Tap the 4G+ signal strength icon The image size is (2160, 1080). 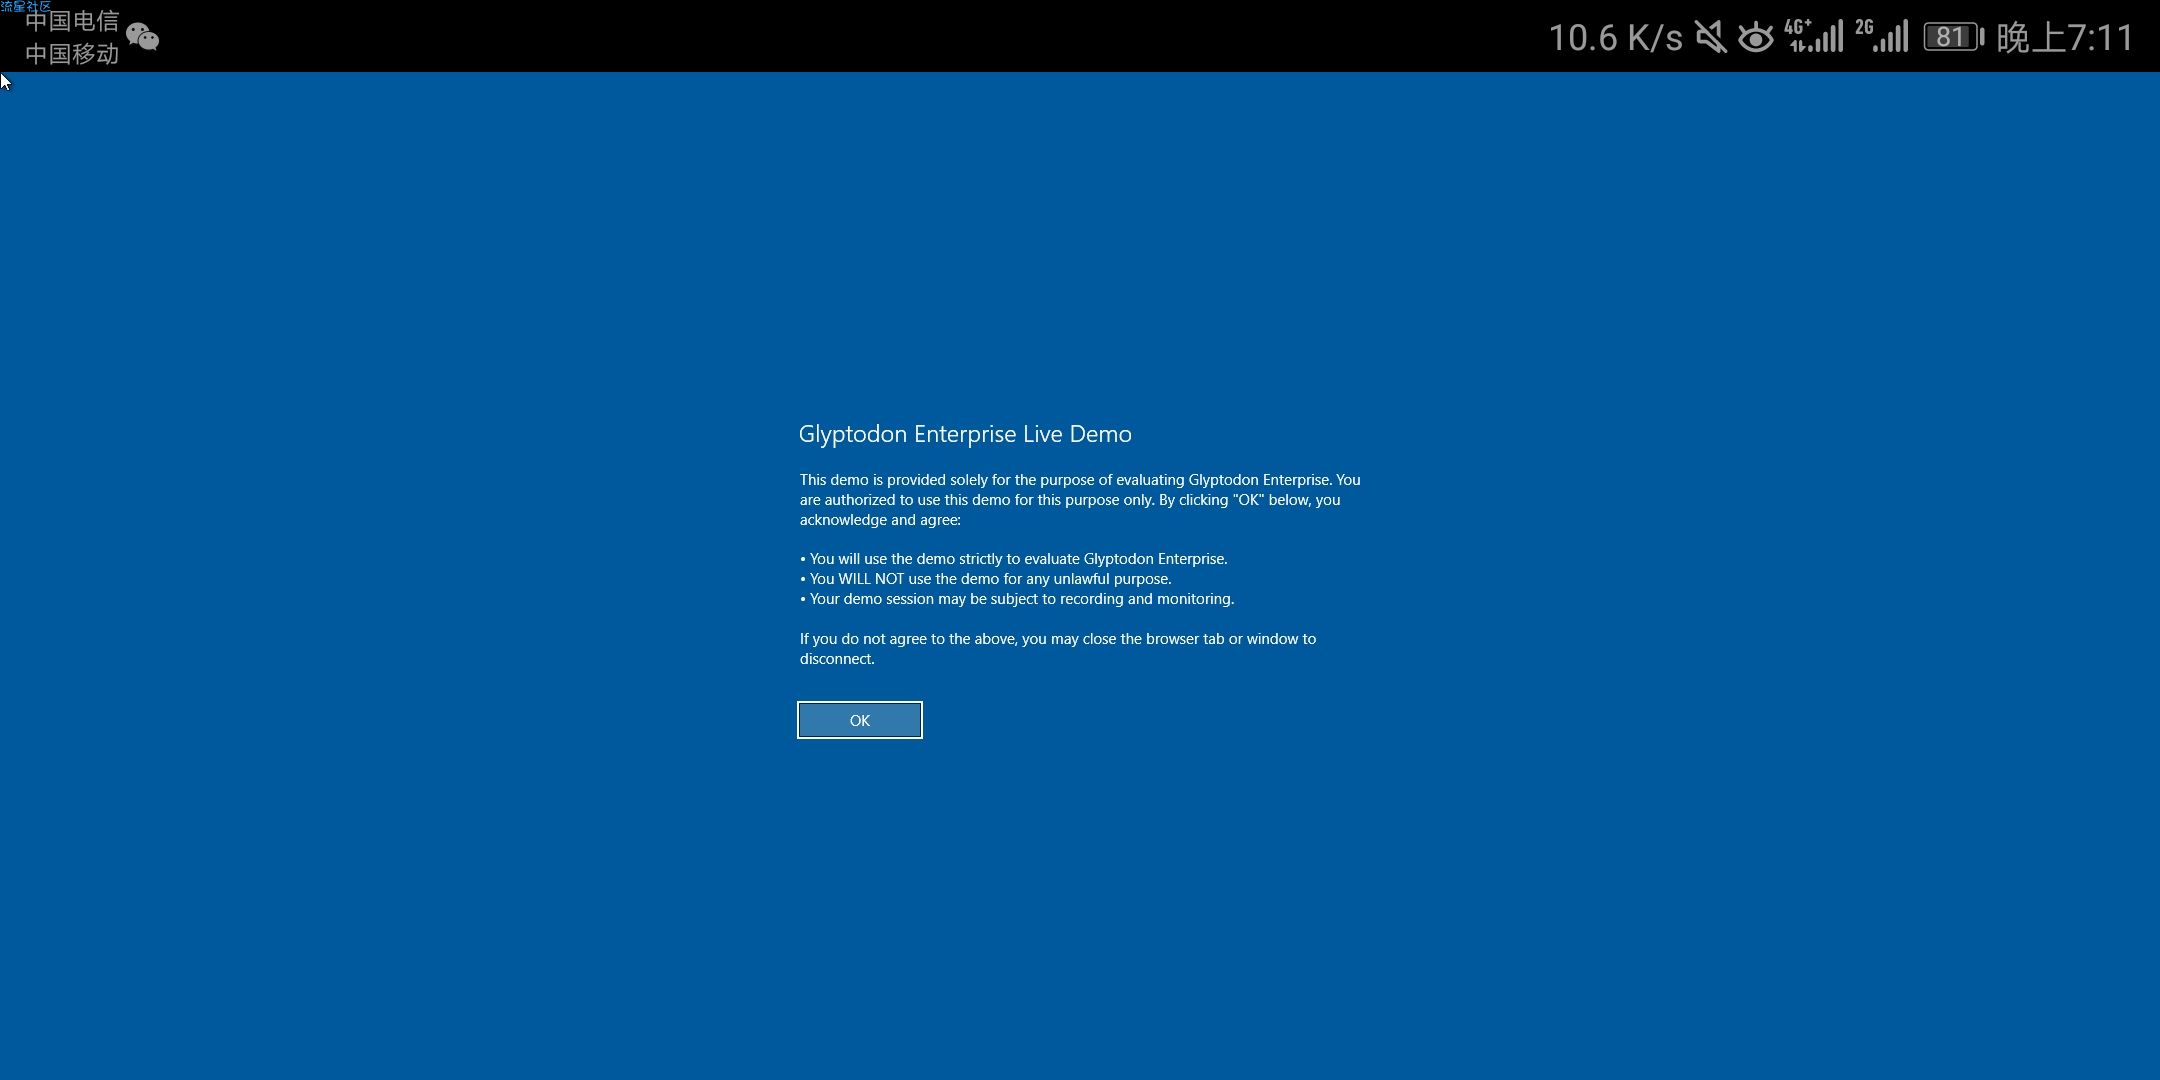1814,36
